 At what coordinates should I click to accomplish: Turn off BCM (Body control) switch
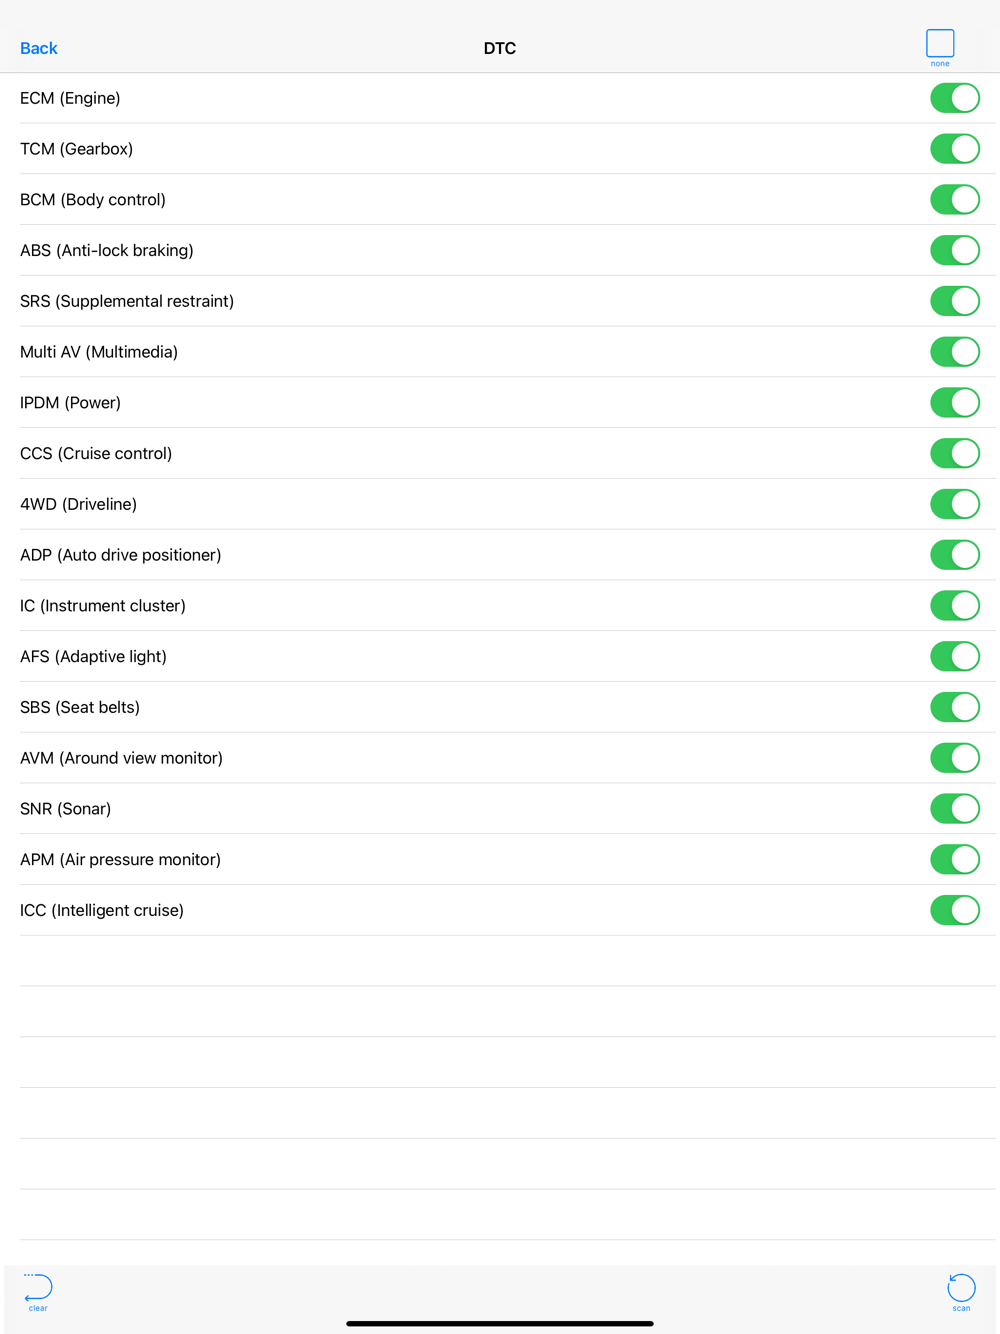(x=955, y=200)
